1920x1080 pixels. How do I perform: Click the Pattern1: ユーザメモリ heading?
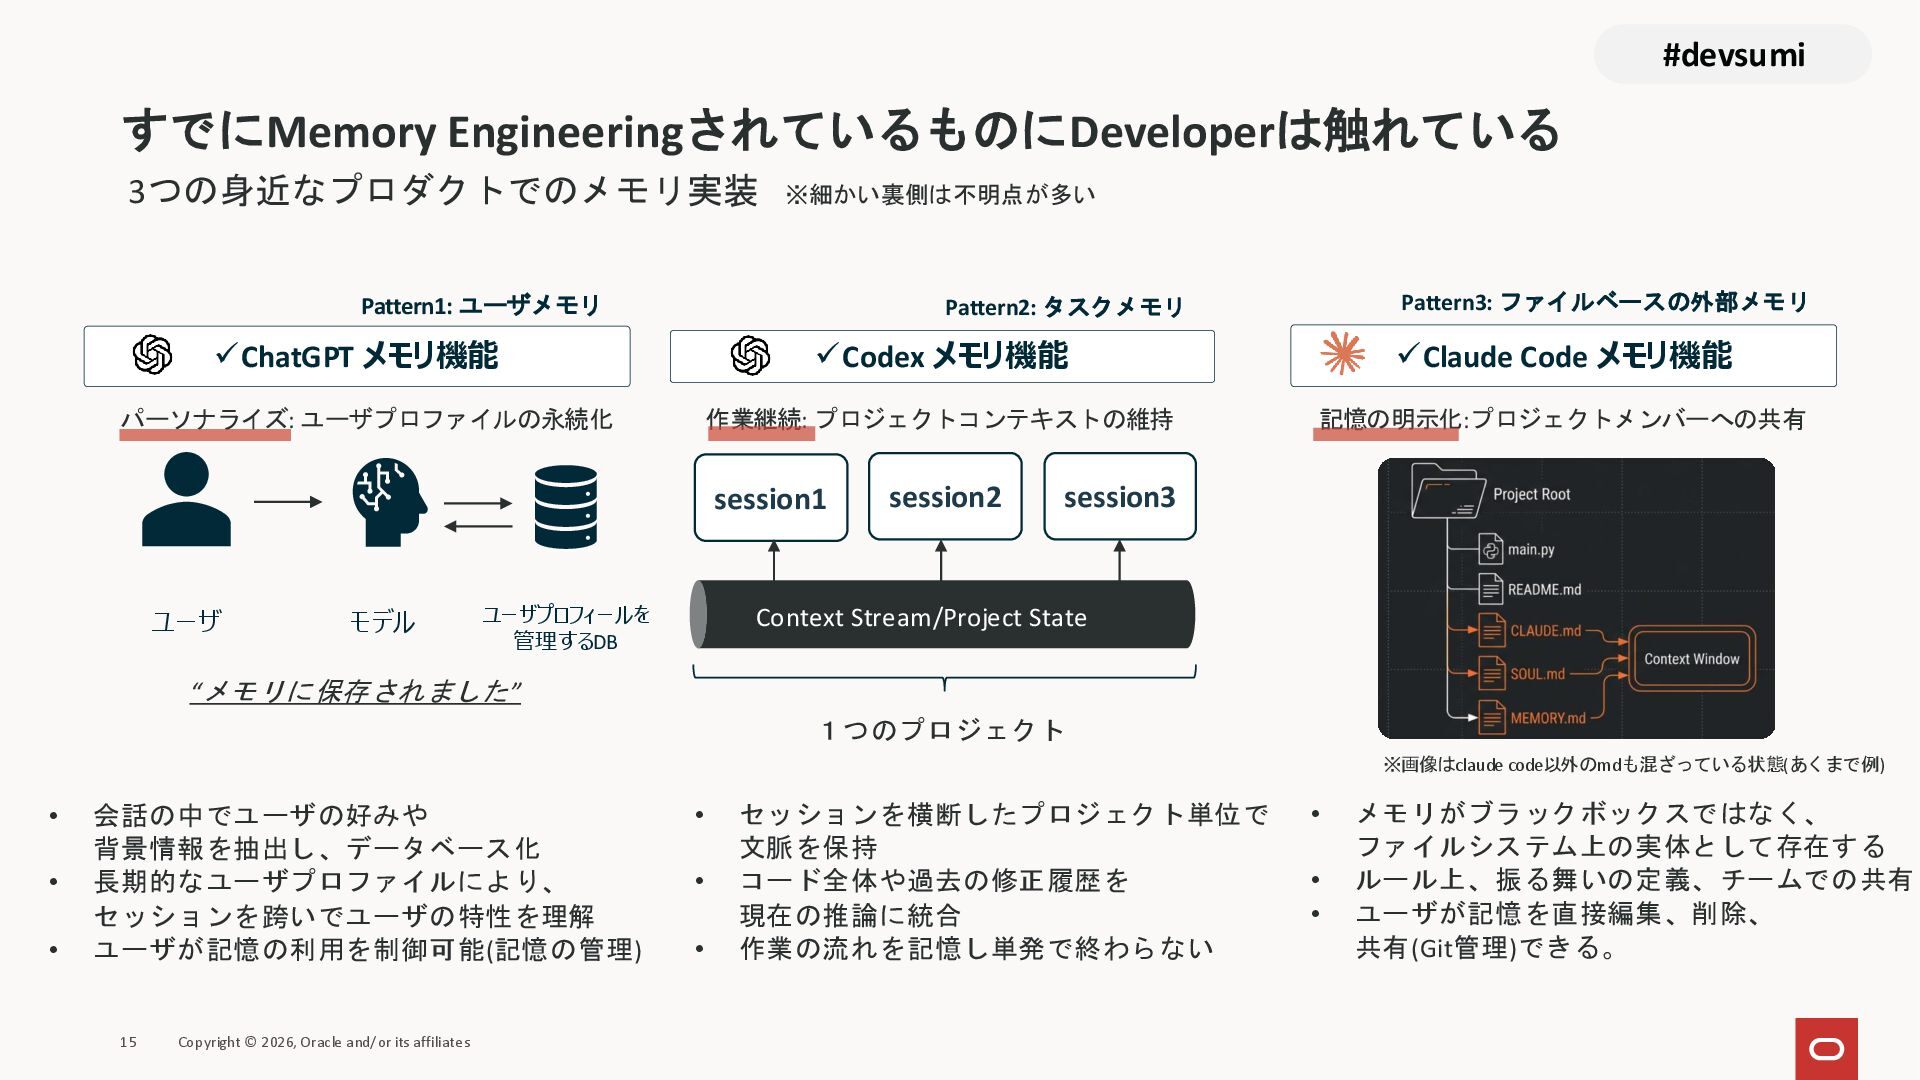click(480, 305)
